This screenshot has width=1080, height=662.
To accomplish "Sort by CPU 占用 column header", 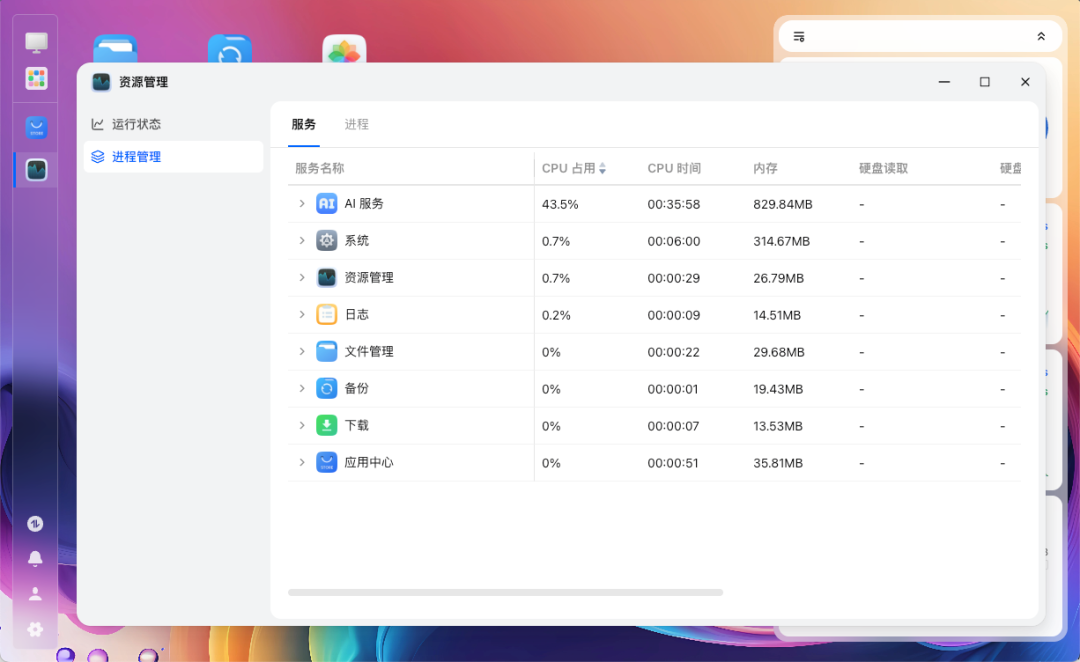I will click(x=573, y=169).
